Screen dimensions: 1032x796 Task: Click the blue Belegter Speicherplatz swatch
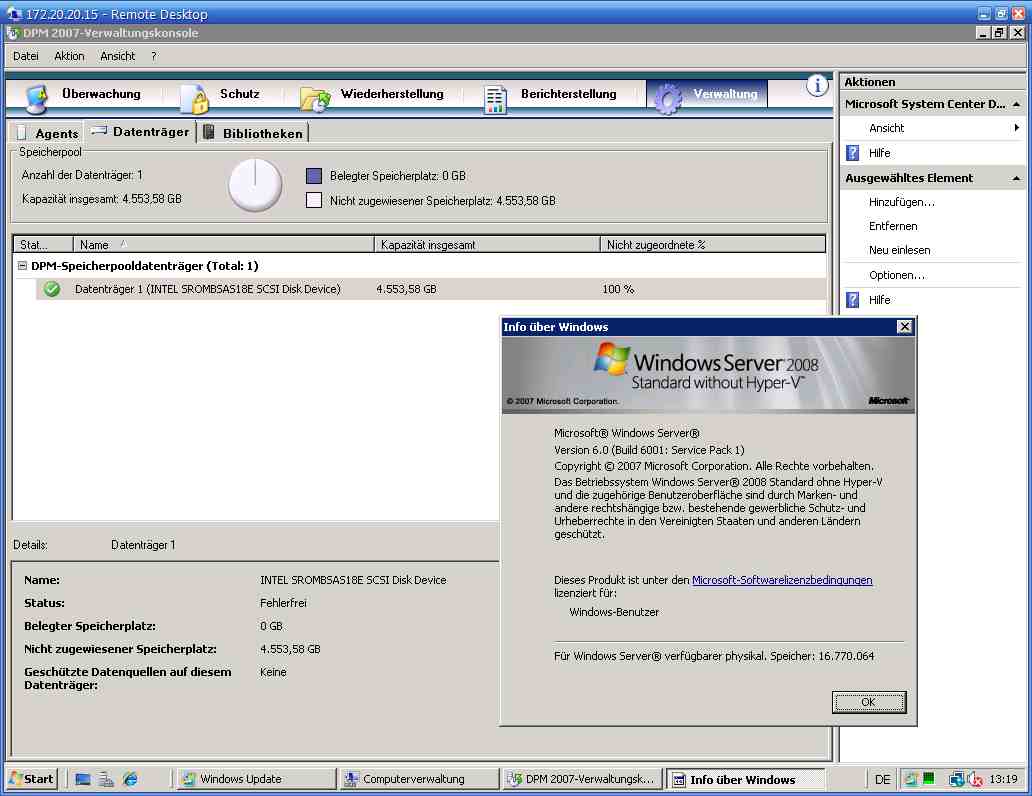pyautogui.click(x=313, y=176)
